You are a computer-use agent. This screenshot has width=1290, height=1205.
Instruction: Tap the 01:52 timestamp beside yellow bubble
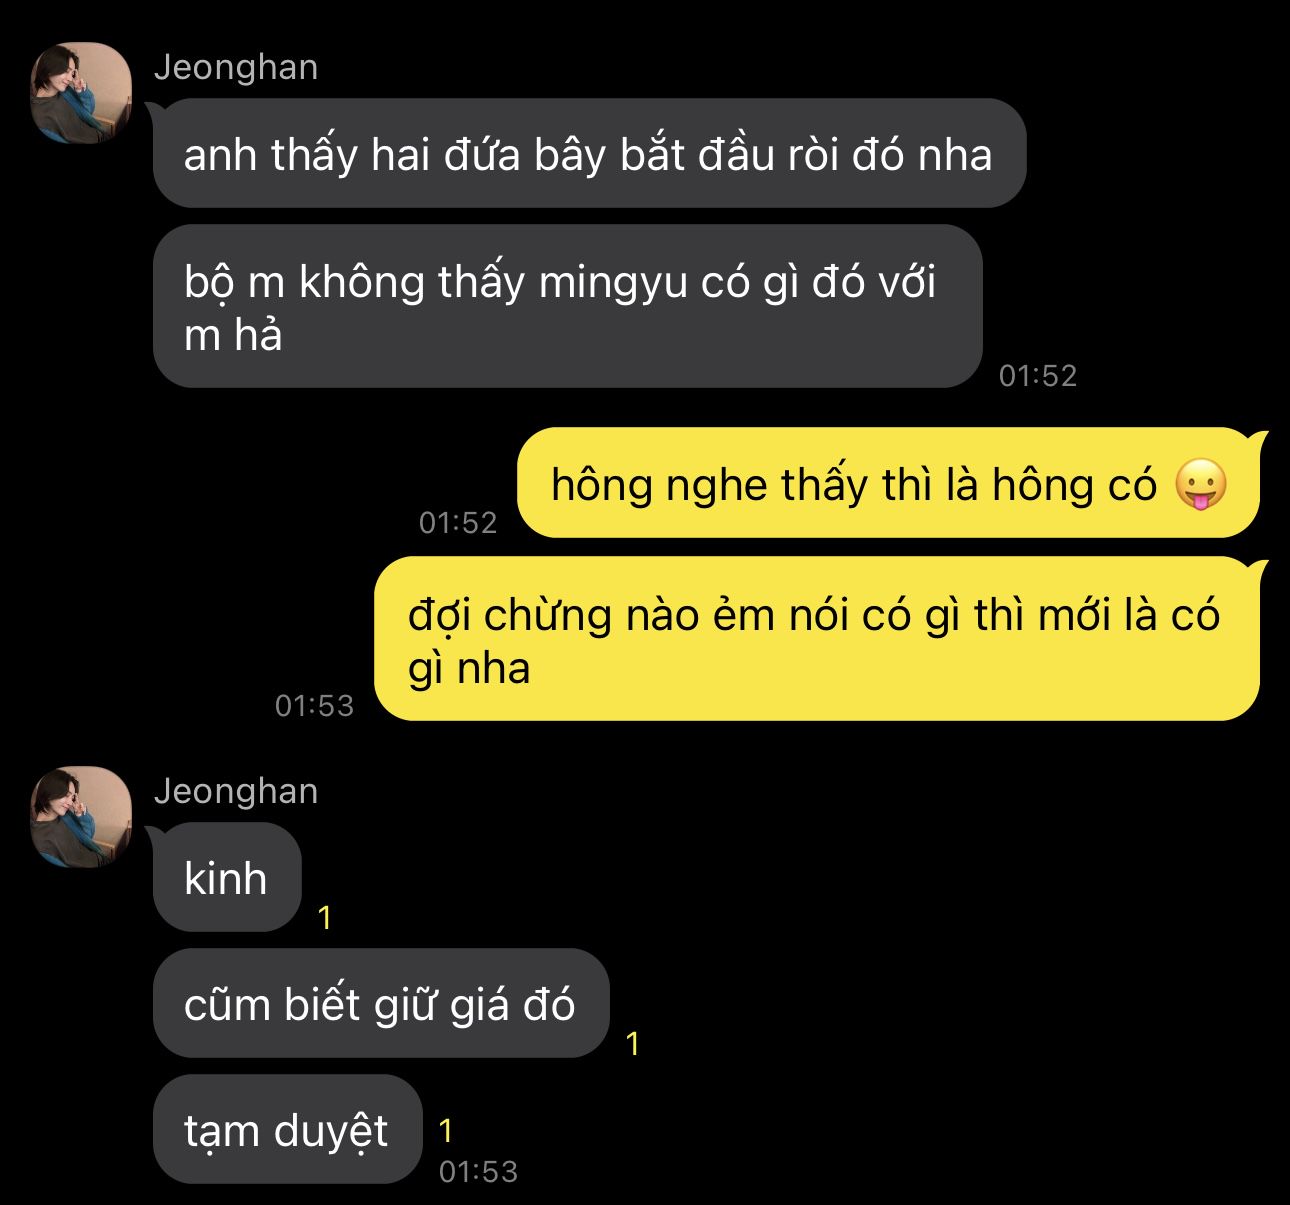(x=458, y=522)
